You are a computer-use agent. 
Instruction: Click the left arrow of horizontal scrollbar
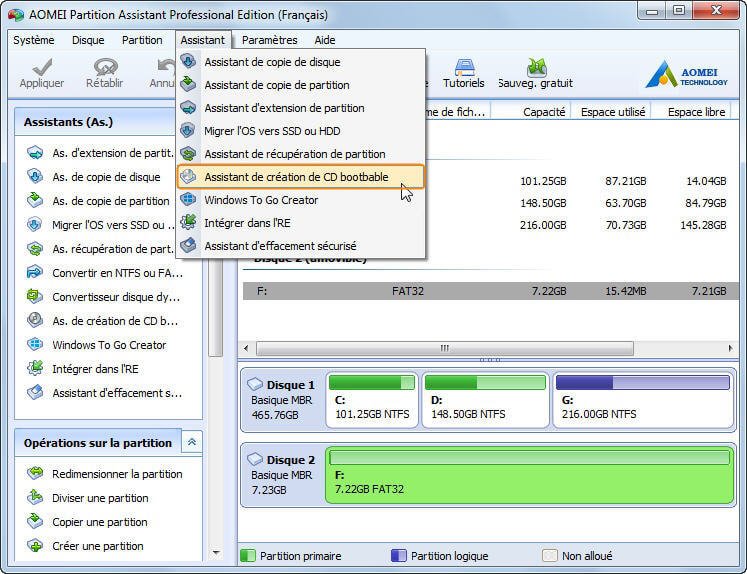click(246, 348)
